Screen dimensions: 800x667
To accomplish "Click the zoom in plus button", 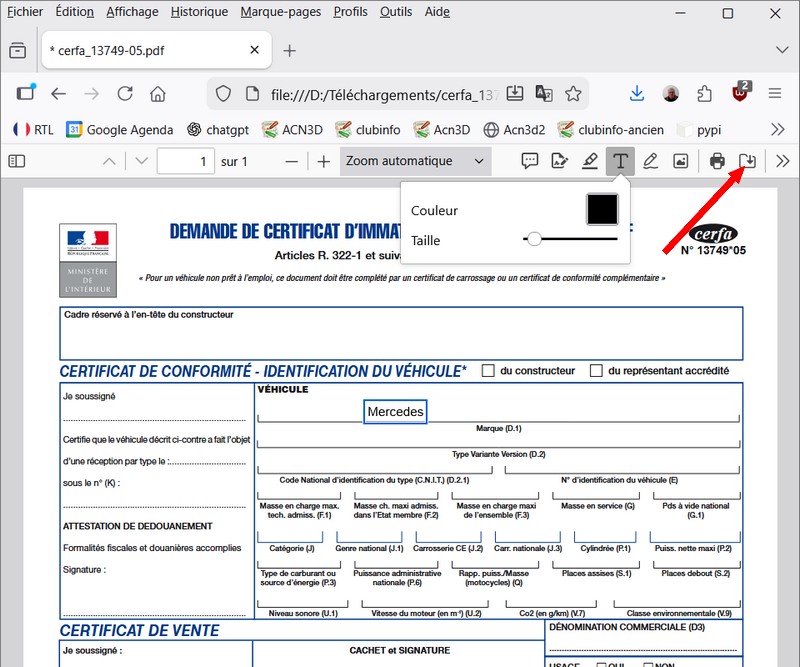I will pyautogui.click(x=323, y=161).
